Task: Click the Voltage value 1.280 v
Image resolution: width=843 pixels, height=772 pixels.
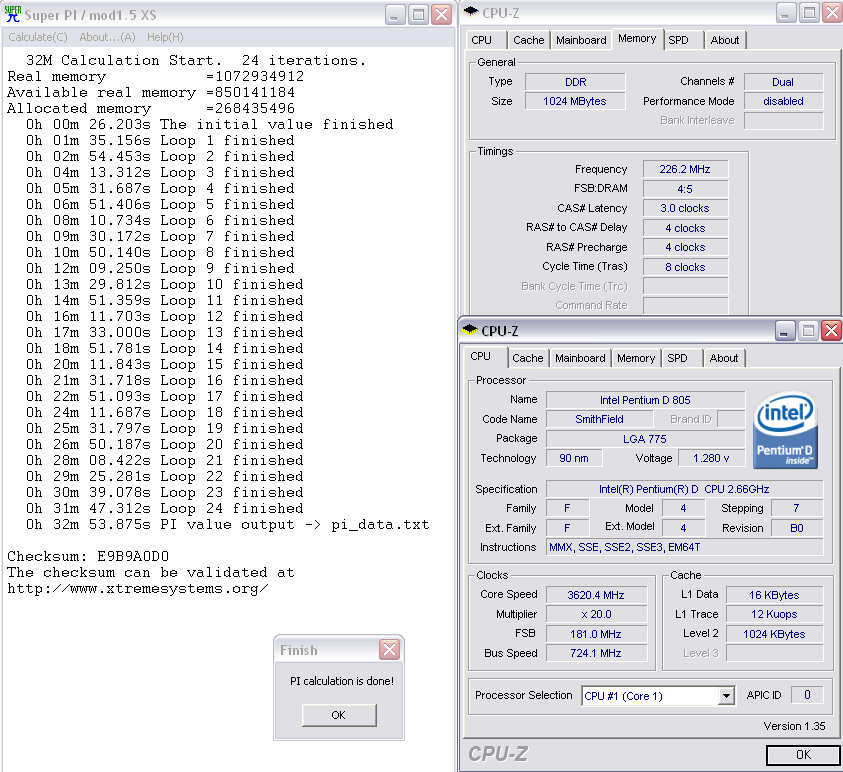Action: click(x=711, y=458)
